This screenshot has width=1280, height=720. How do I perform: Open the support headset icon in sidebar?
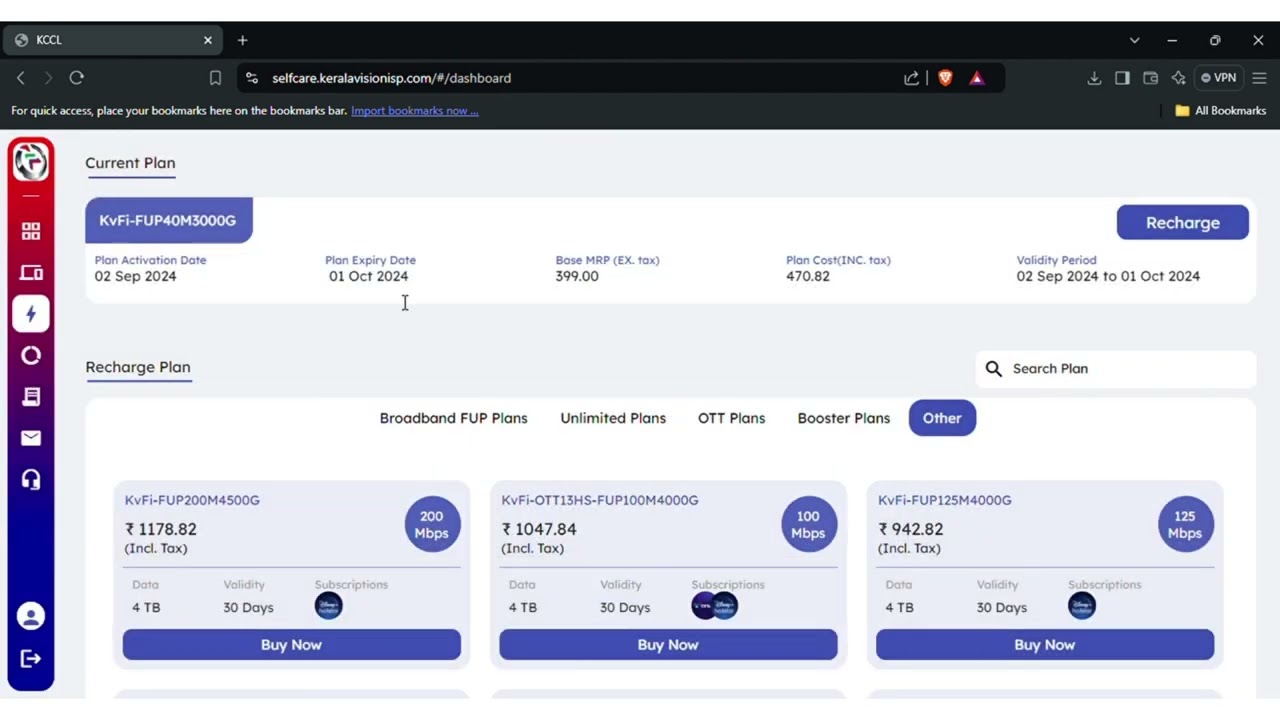31,479
